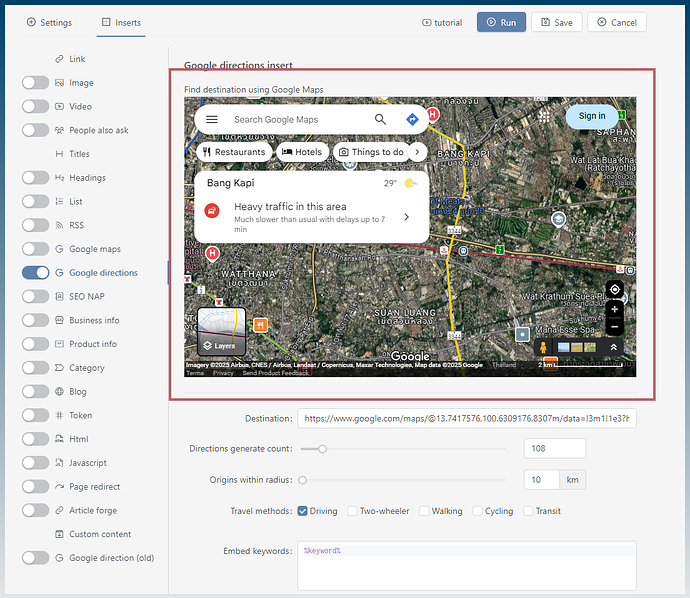The height and width of the screenshot is (598, 690).
Task: Click the Page redirect arrow icon
Action: click(59, 487)
